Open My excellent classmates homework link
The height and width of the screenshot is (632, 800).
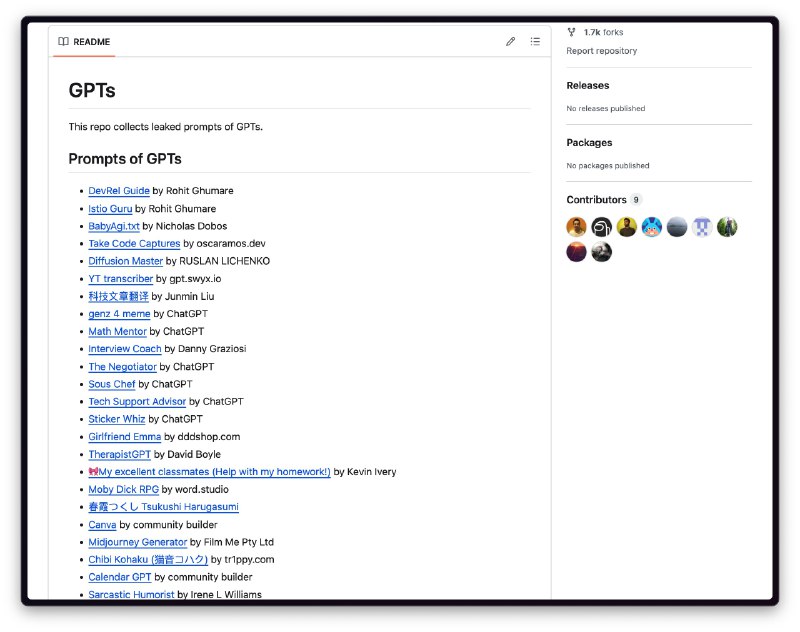(209, 472)
